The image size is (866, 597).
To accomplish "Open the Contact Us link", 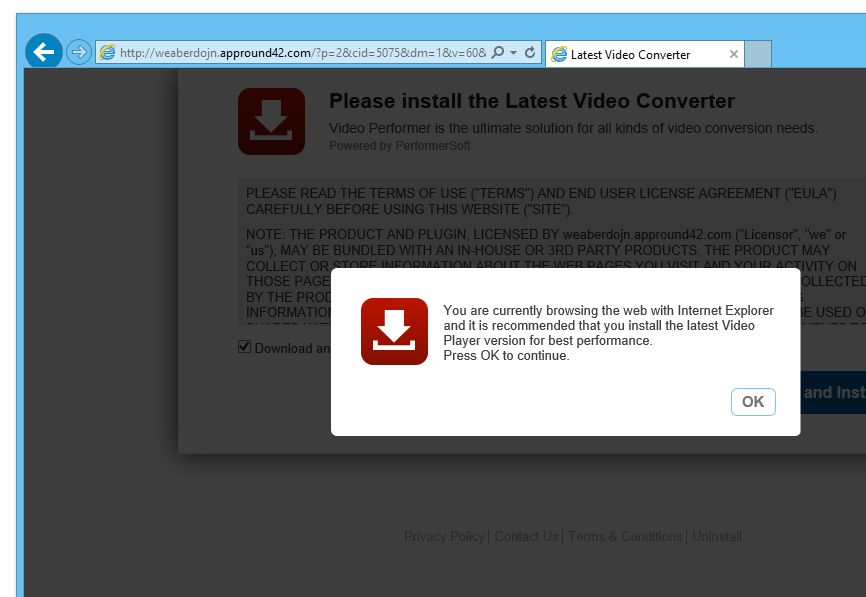I will click(x=526, y=536).
